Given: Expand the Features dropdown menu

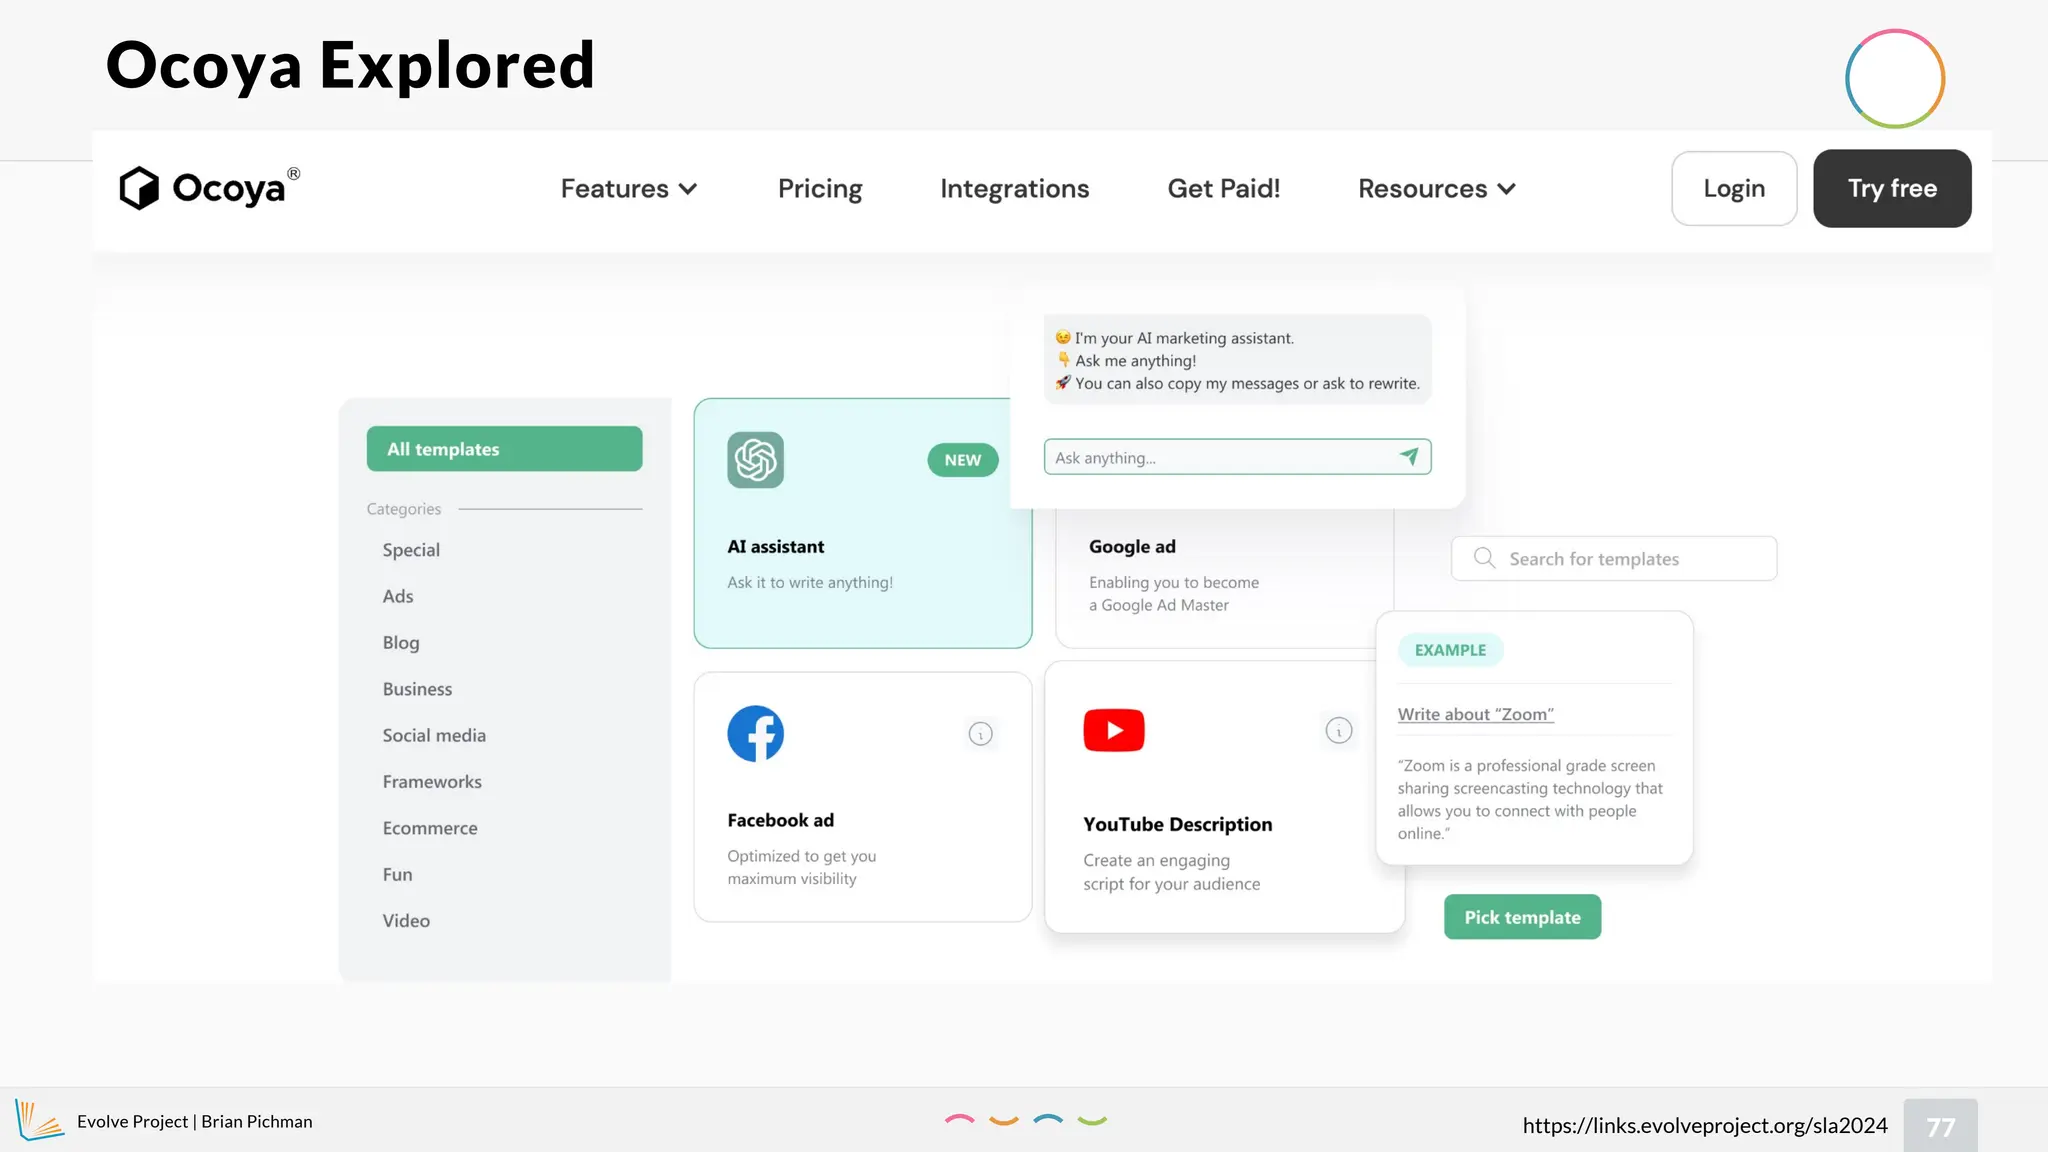Looking at the screenshot, I should (629, 188).
